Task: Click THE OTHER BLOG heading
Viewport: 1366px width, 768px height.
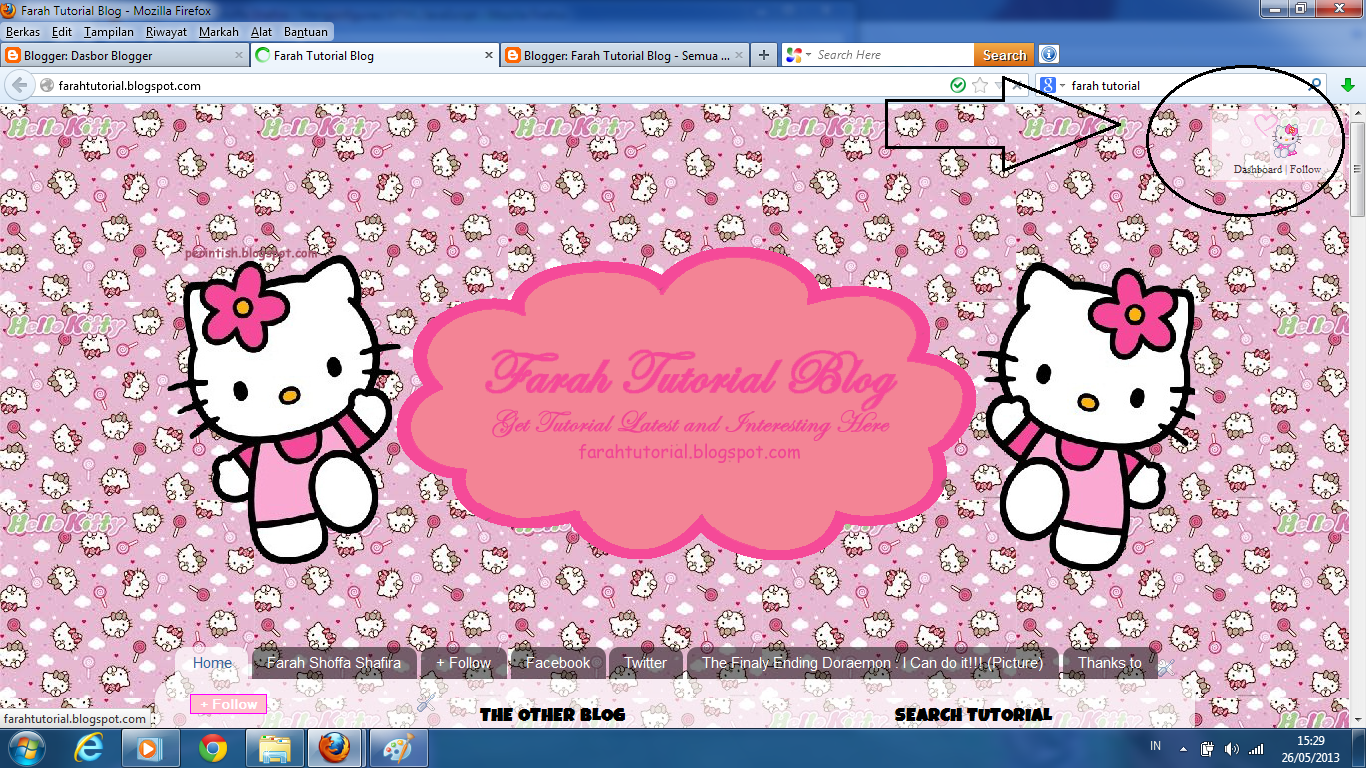Action: 552,714
